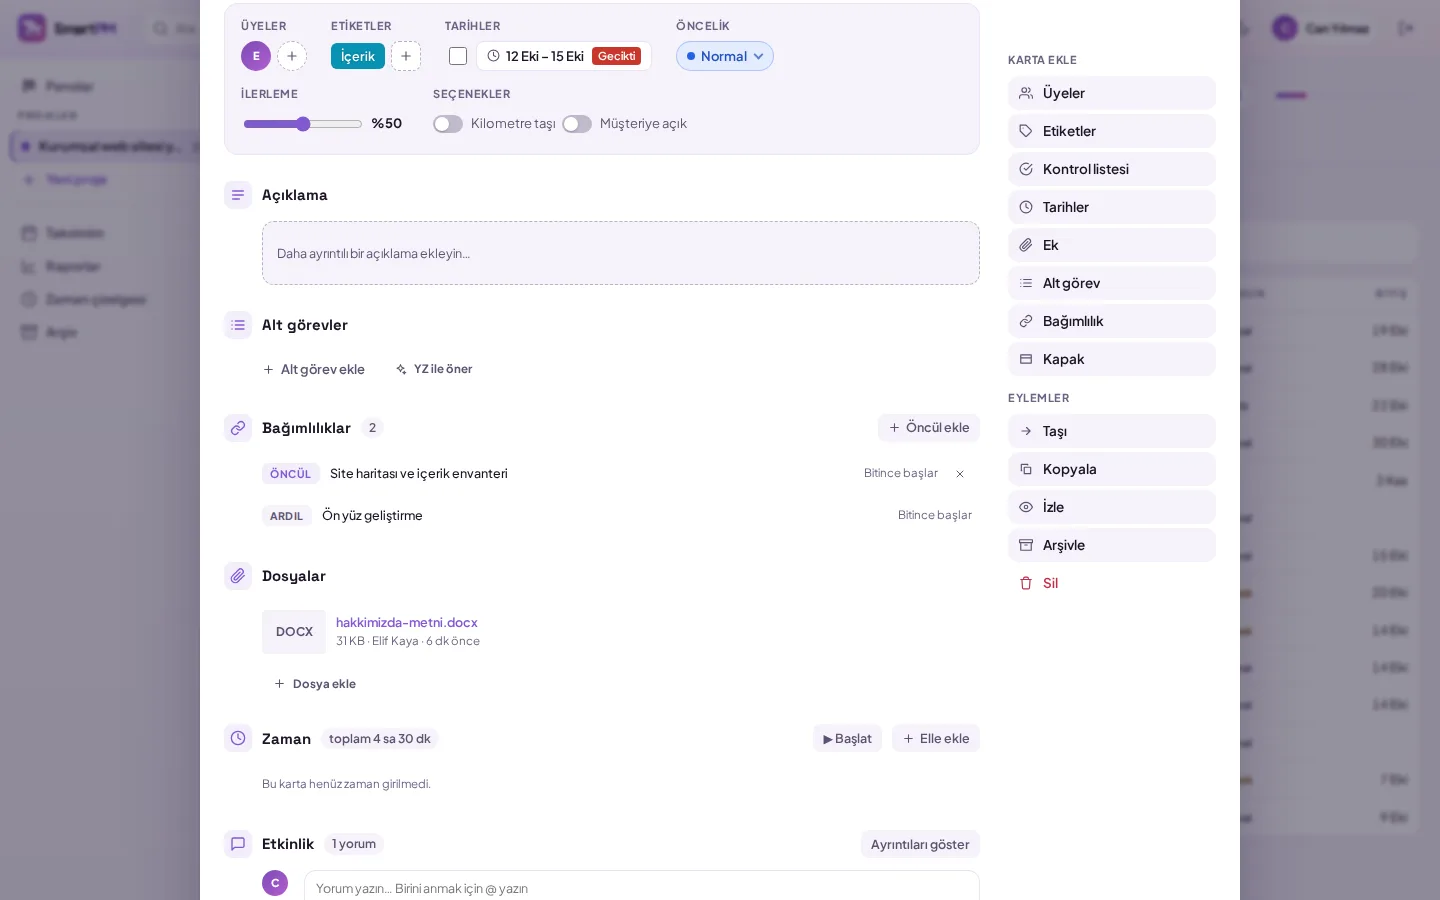Click Dosya ekle to attach file
The height and width of the screenshot is (900, 1440).
(315, 684)
